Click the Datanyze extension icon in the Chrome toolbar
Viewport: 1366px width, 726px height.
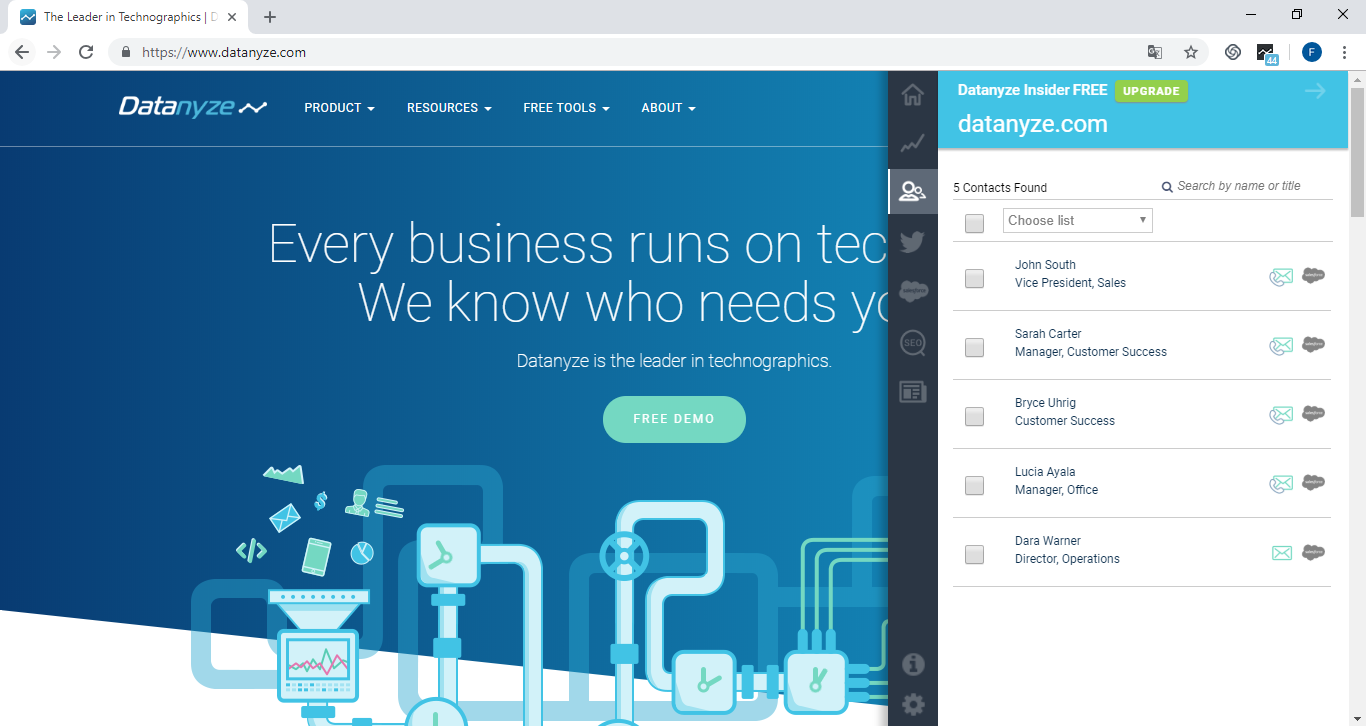[x=1267, y=53]
